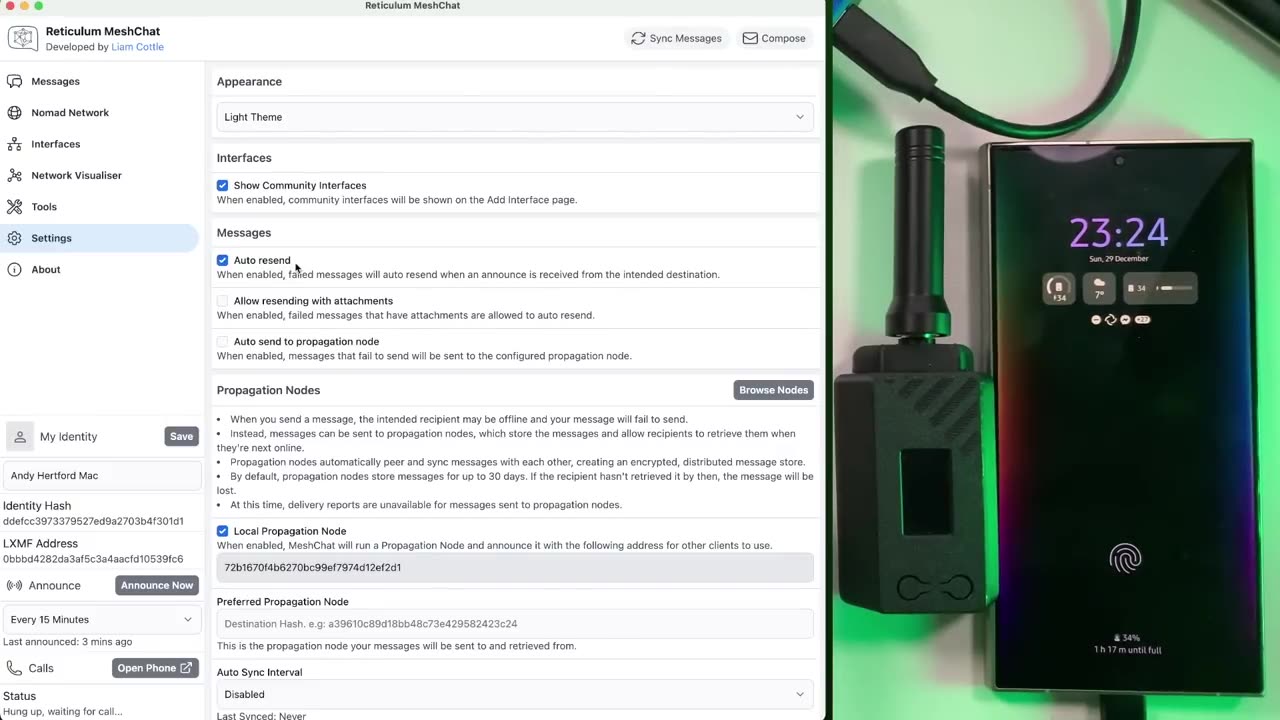
Task: Enable Auto send to propagation node
Action: (222, 342)
